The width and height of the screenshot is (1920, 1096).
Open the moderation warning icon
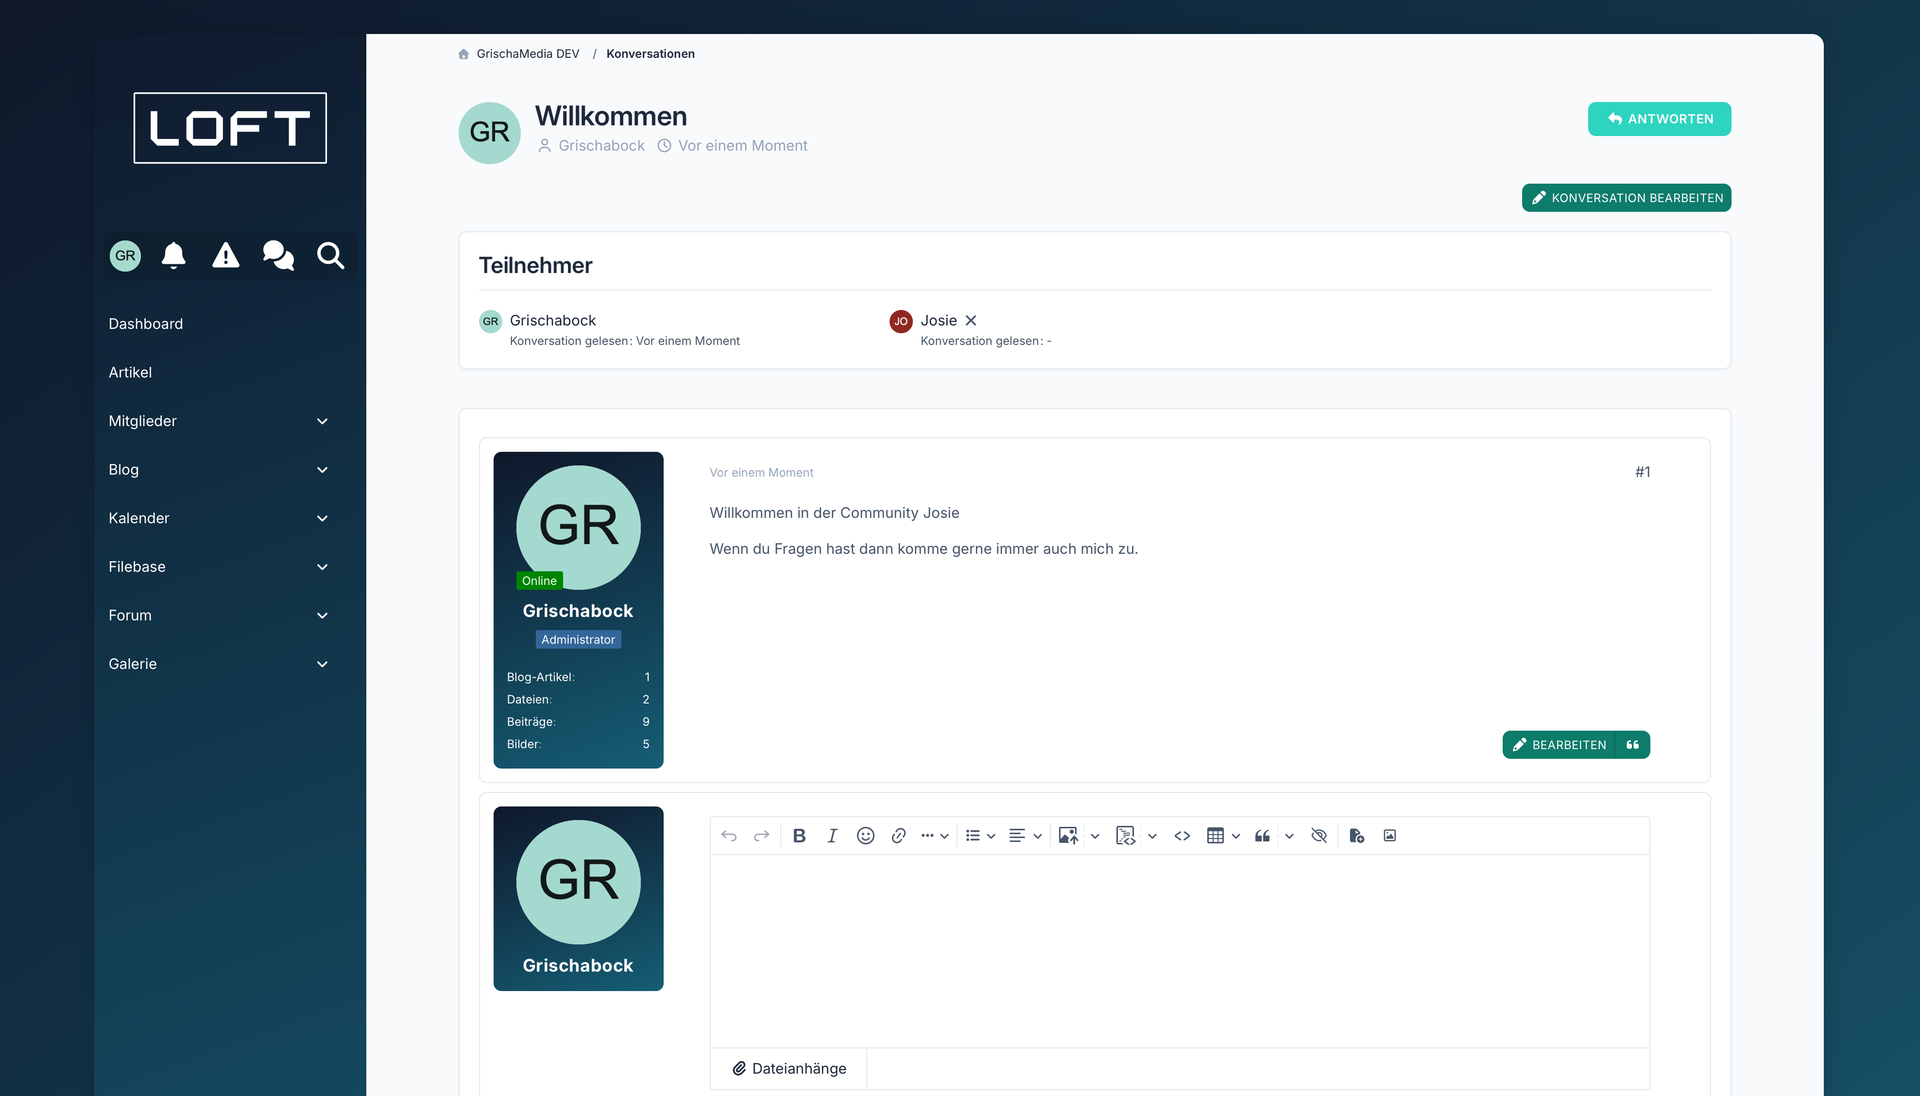(226, 256)
